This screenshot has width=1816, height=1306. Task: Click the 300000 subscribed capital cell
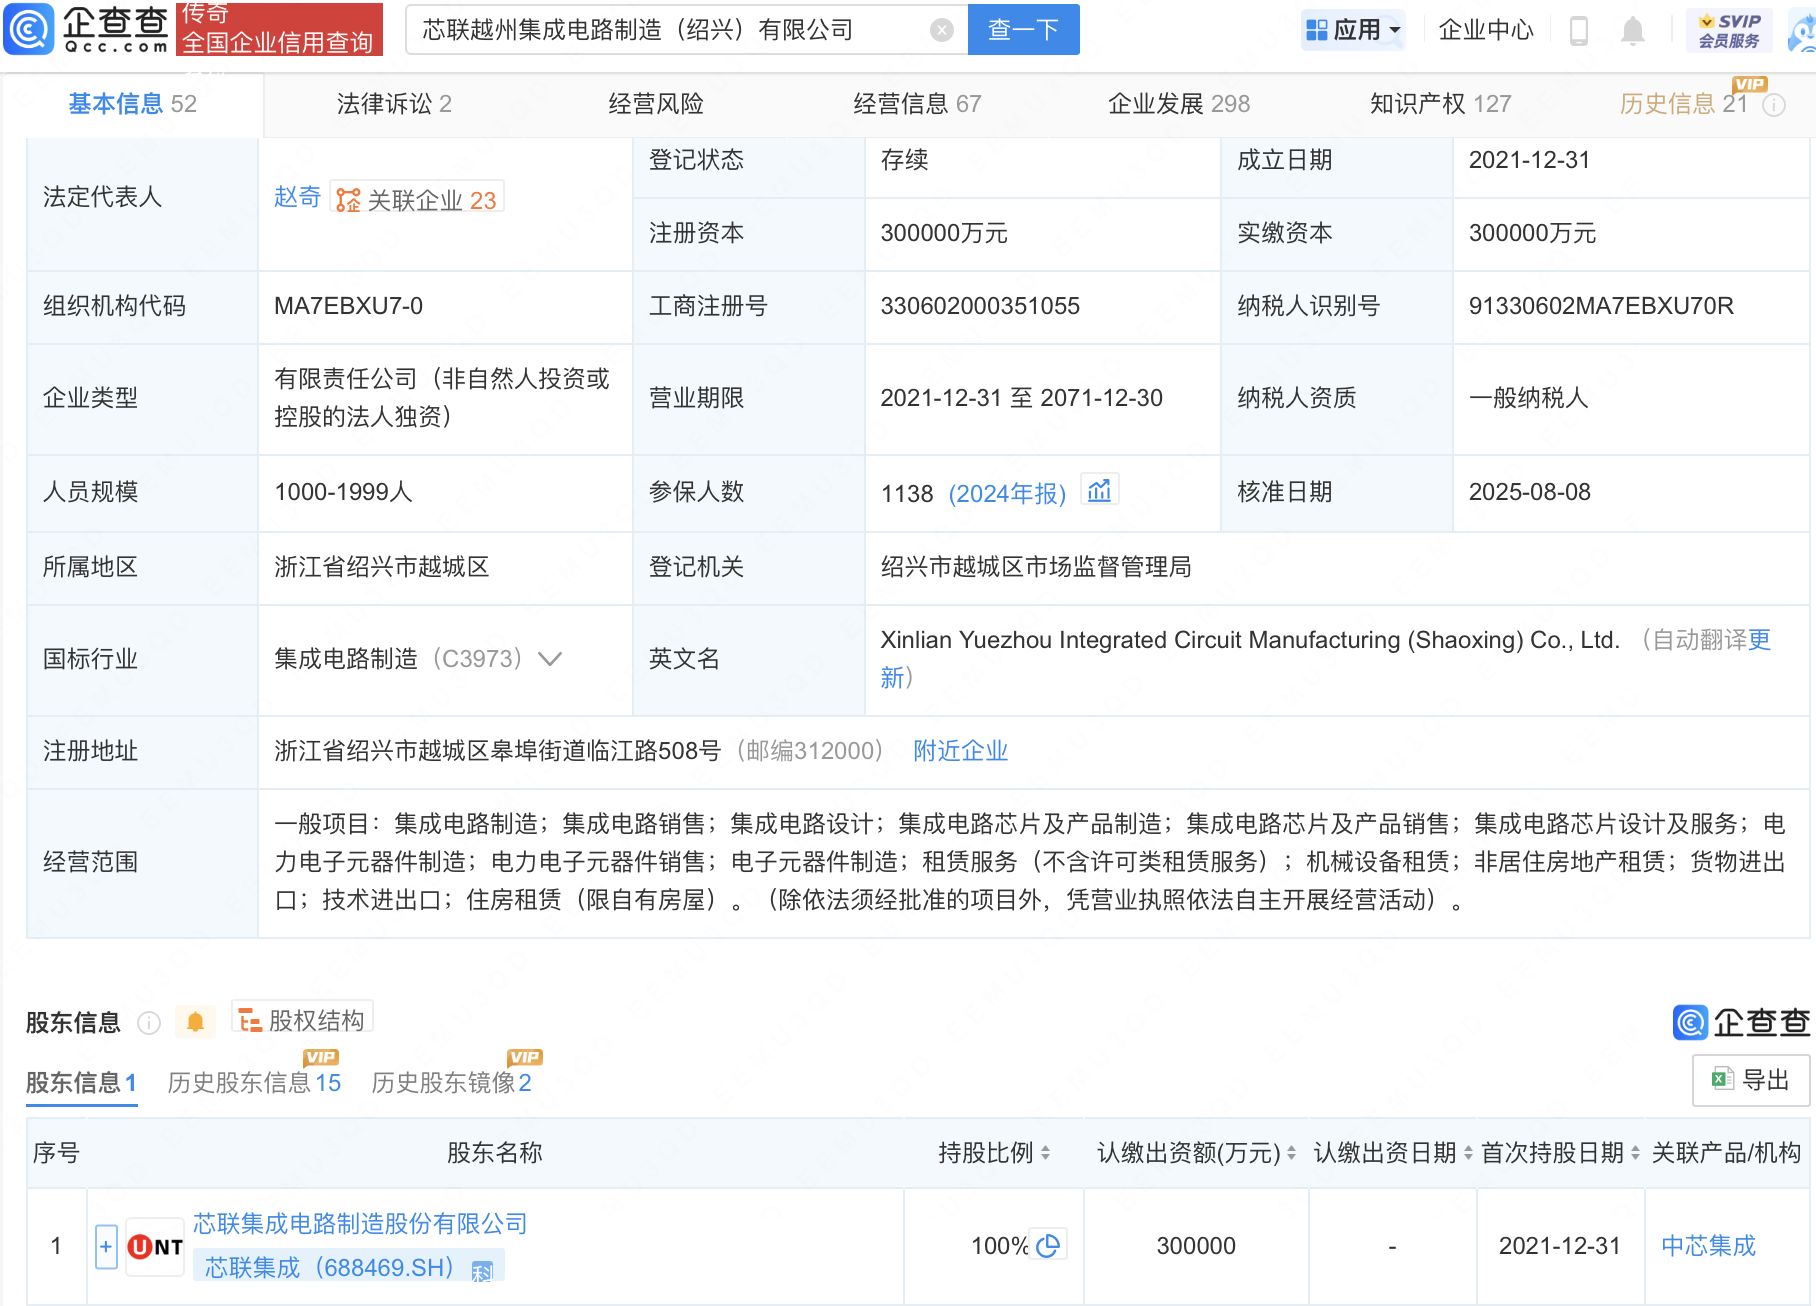tap(1196, 1246)
